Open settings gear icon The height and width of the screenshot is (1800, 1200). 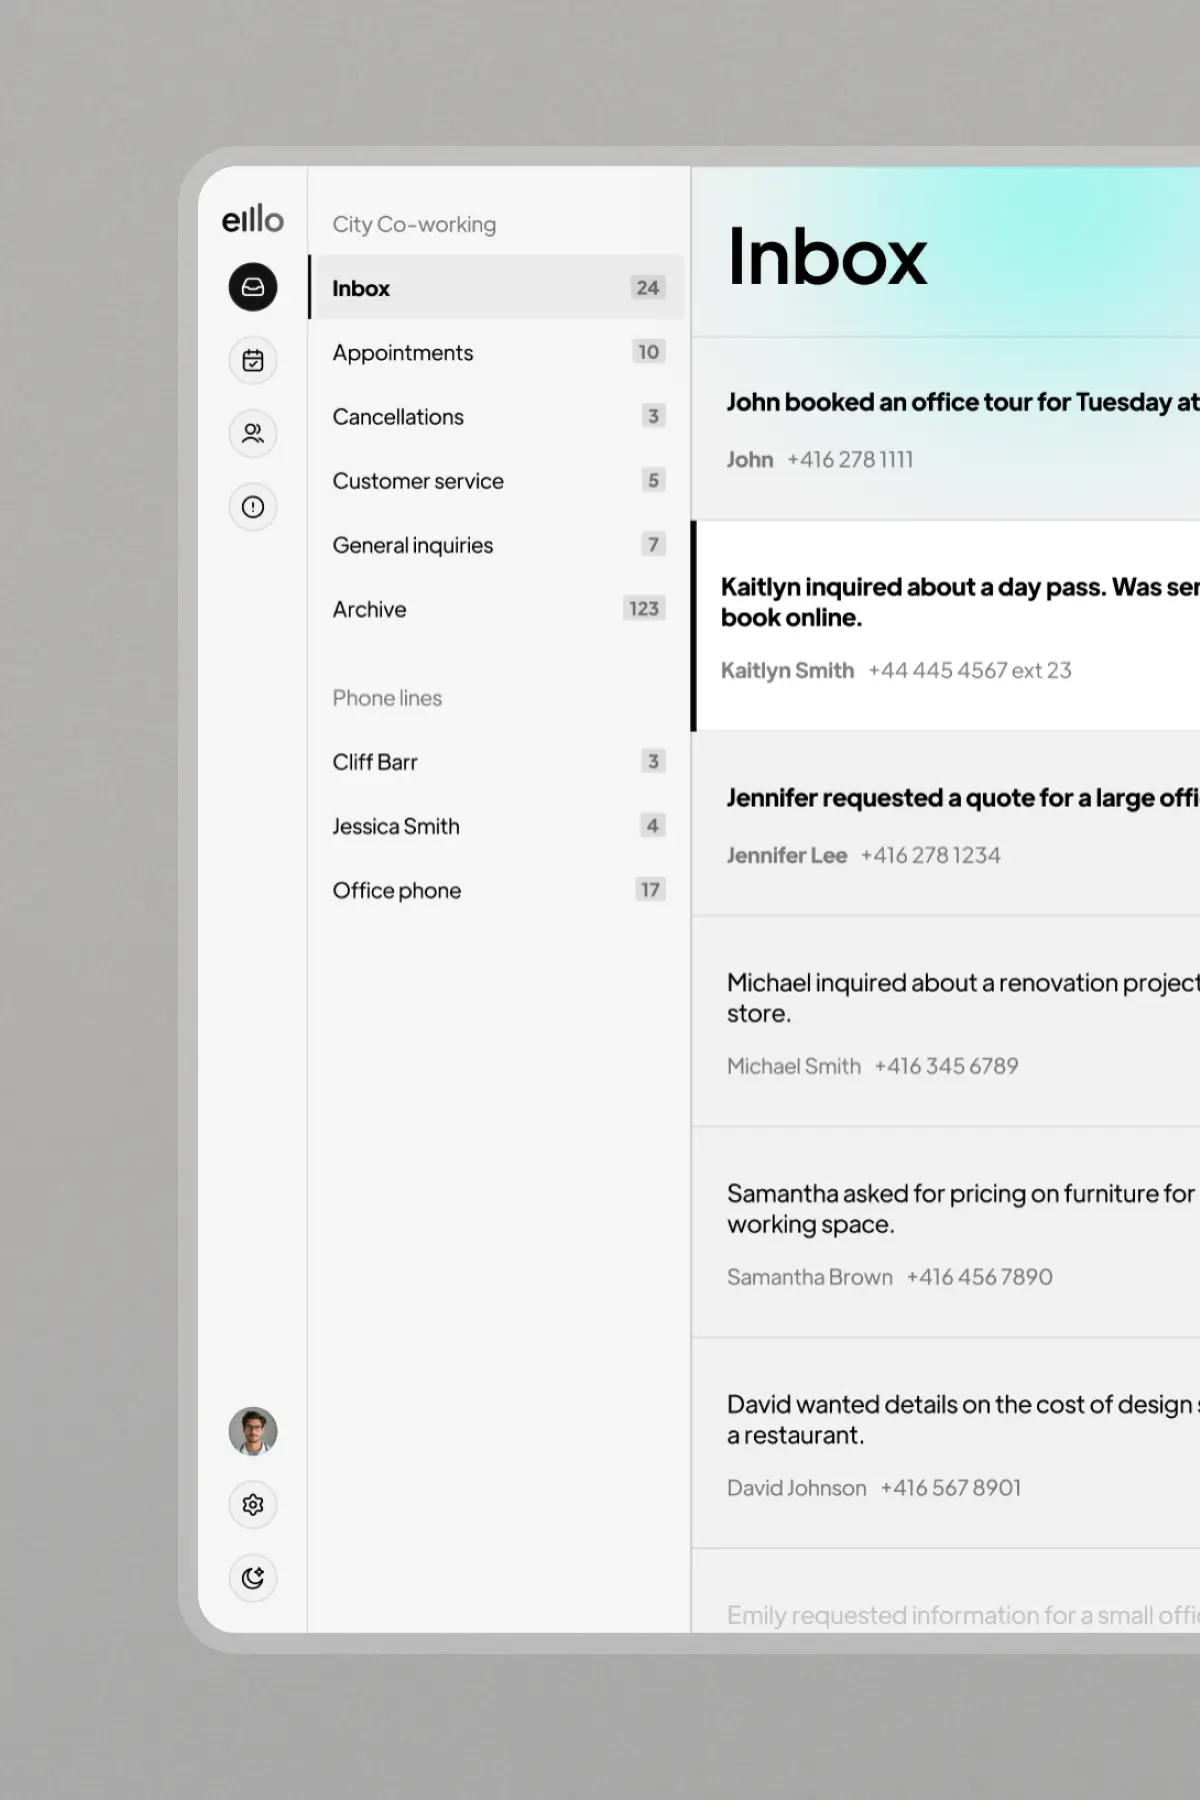pyautogui.click(x=253, y=1504)
